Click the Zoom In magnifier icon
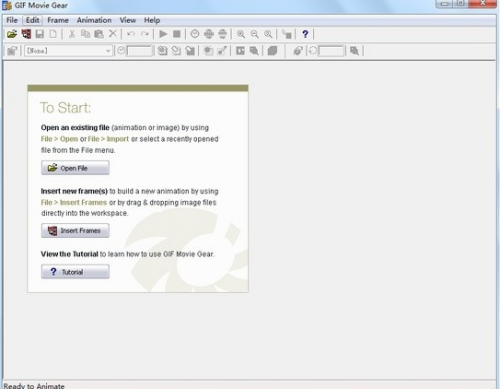 [x=241, y=34]
